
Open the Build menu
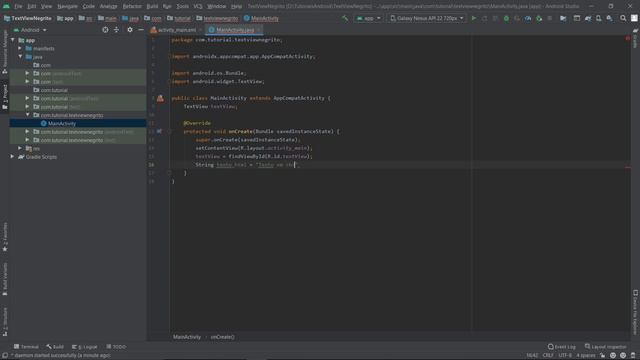152,6
